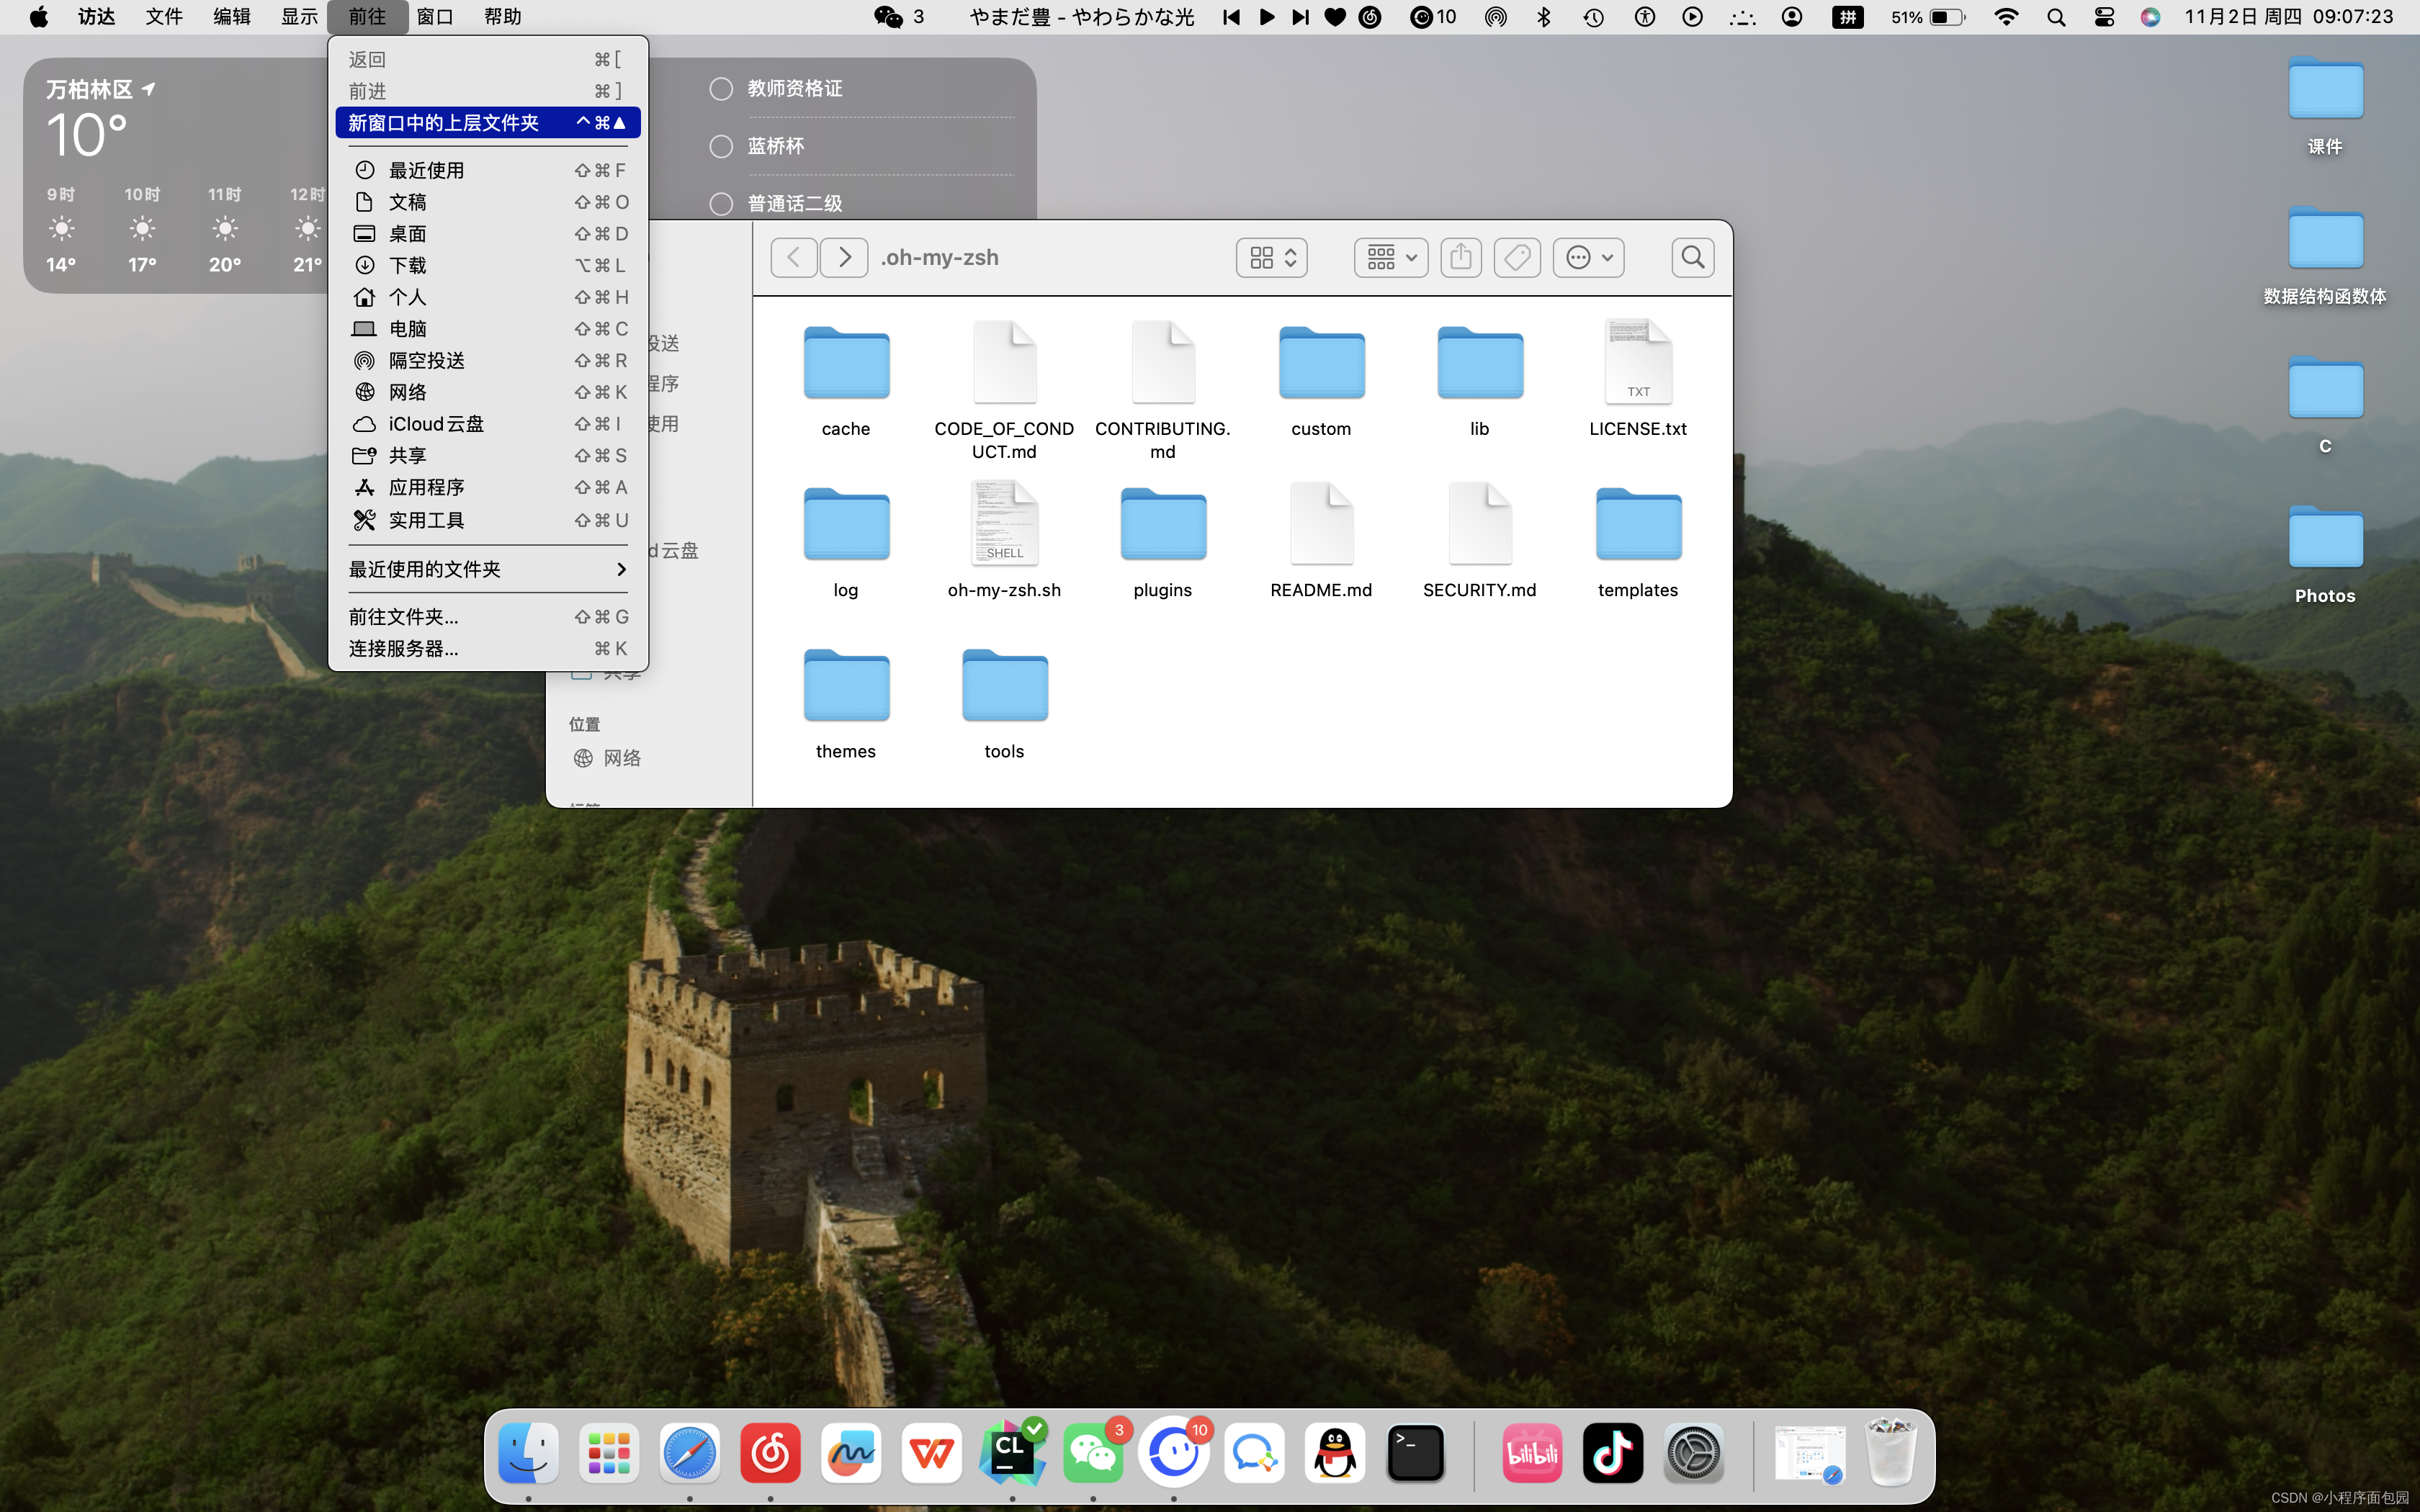Click the share icon in Finder toolbar
The width and height of the screenshot is (2420, 1512).
click(x=1461, y=257)
